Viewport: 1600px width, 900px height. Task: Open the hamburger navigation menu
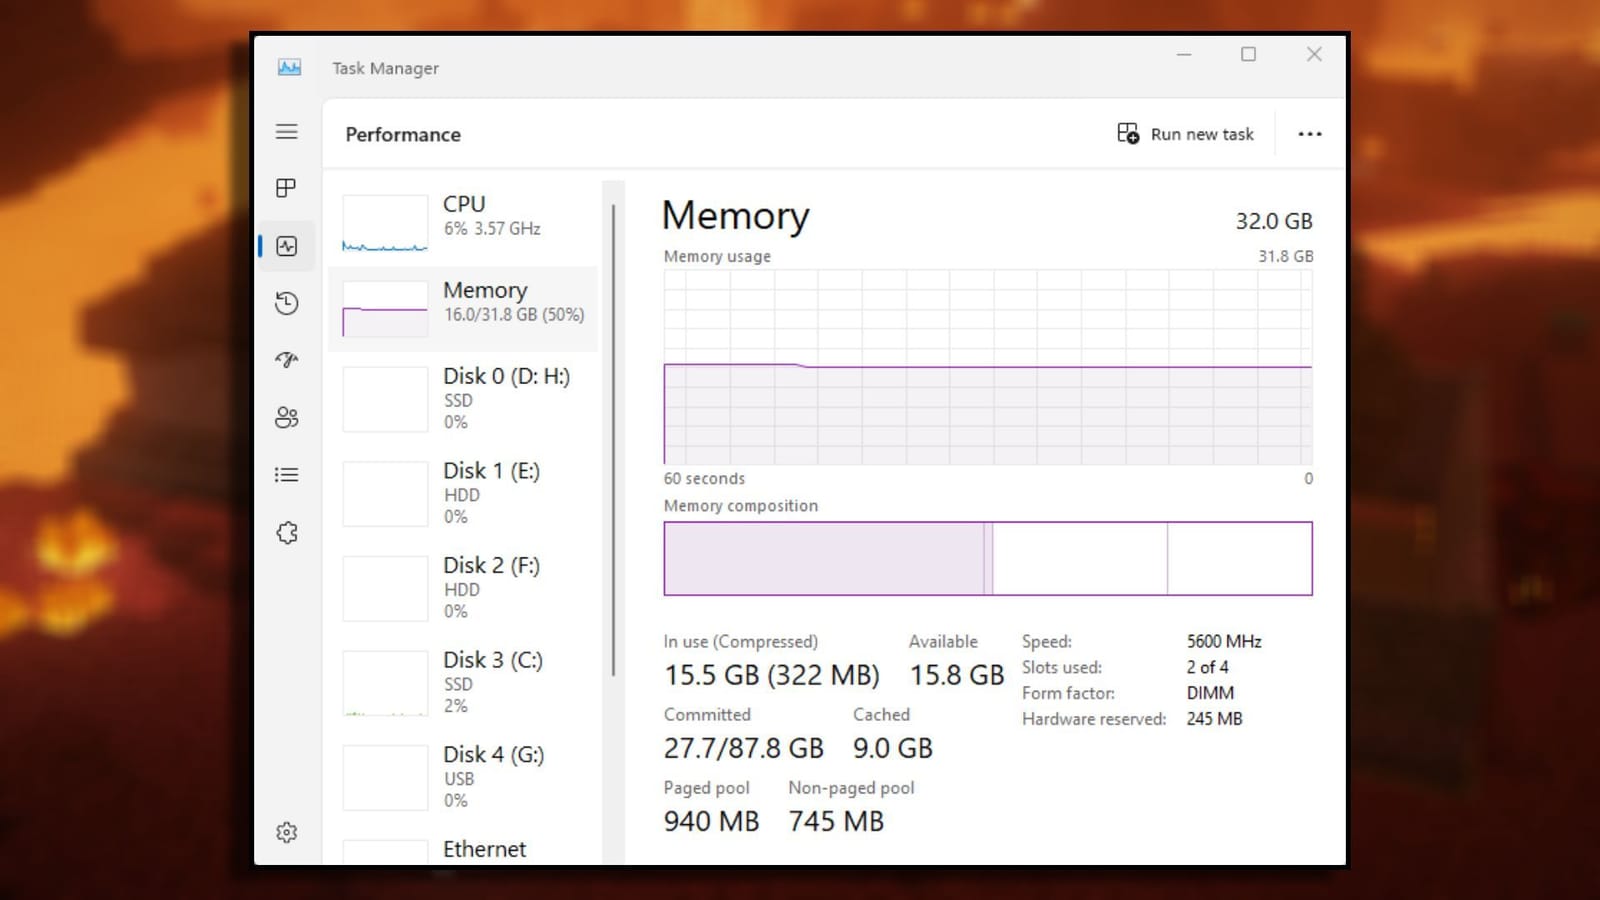point(287,132)
